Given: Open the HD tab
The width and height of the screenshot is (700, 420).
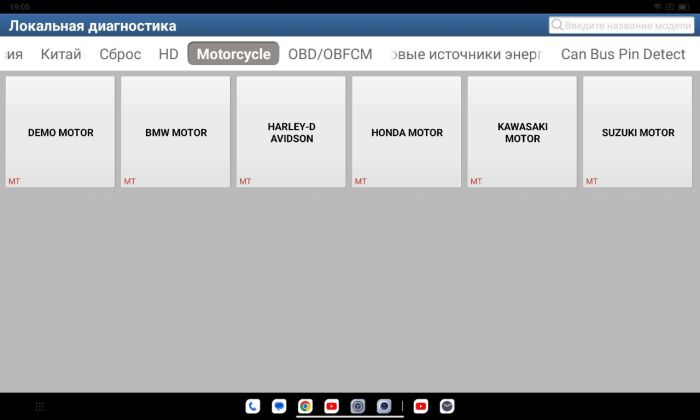Looking at the screenshot, I should pyautogui.click(x=168, y=54).
